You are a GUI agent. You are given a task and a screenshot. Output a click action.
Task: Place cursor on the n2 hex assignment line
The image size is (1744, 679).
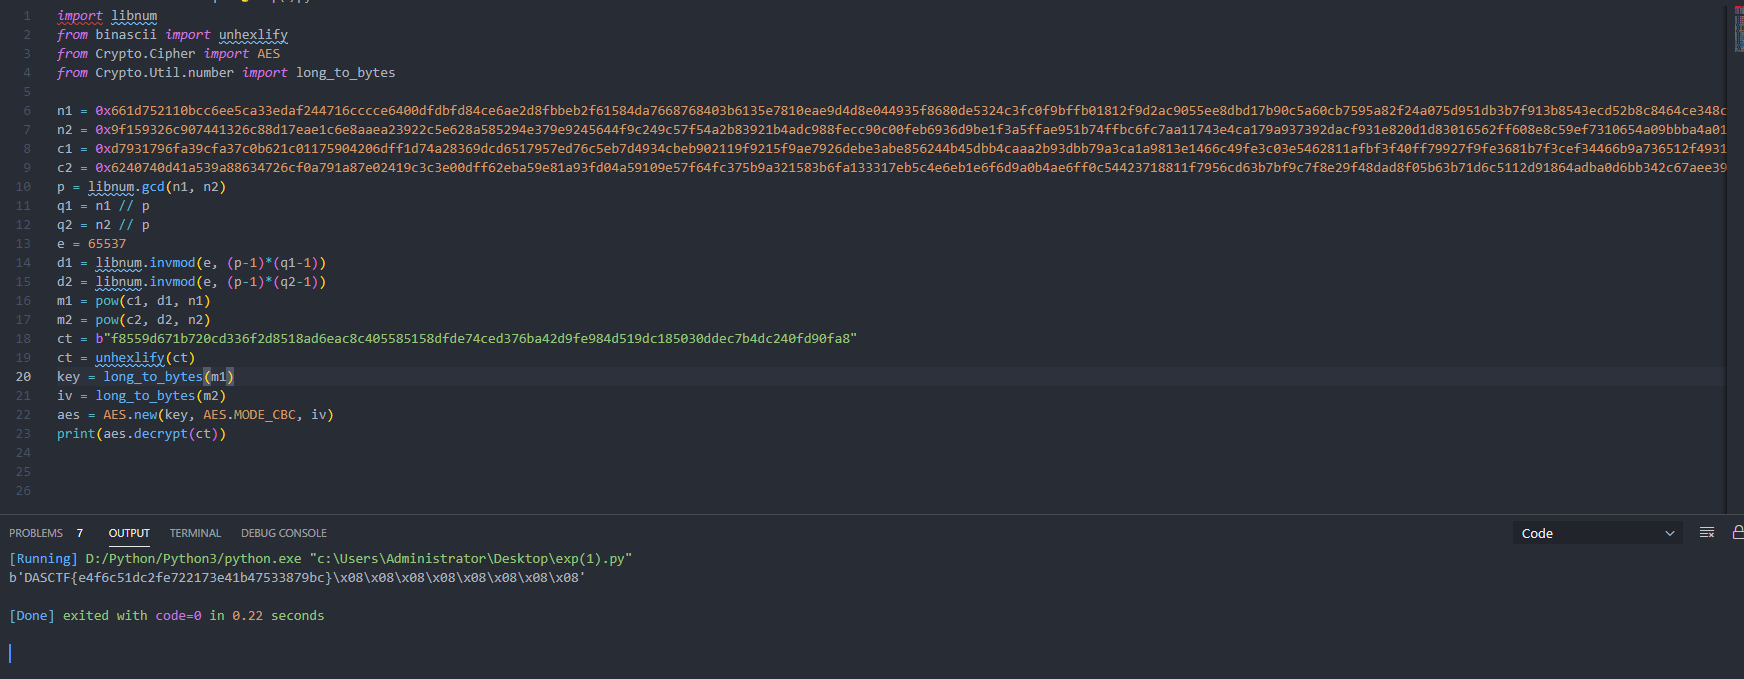[x=891, y=130]
